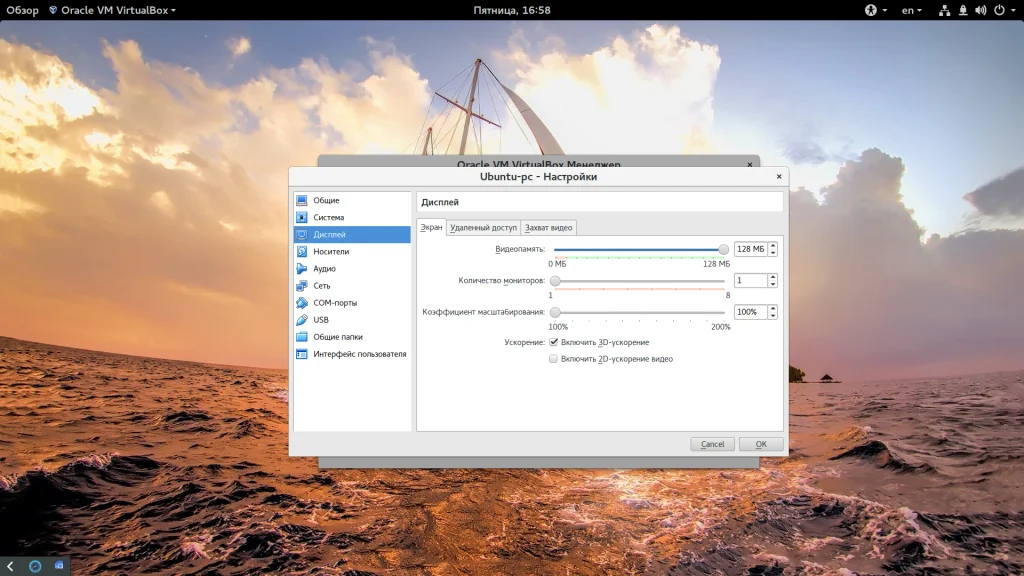Click the Видеопамять slider handle
1024x576 pixels.
723,249
